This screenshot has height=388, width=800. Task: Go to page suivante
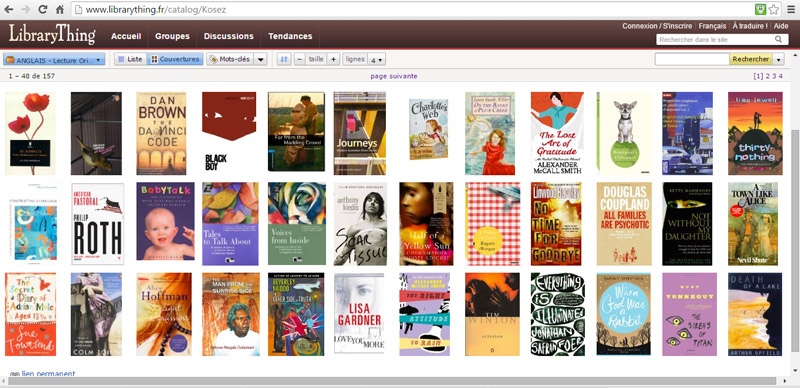(x=394, y=76)
